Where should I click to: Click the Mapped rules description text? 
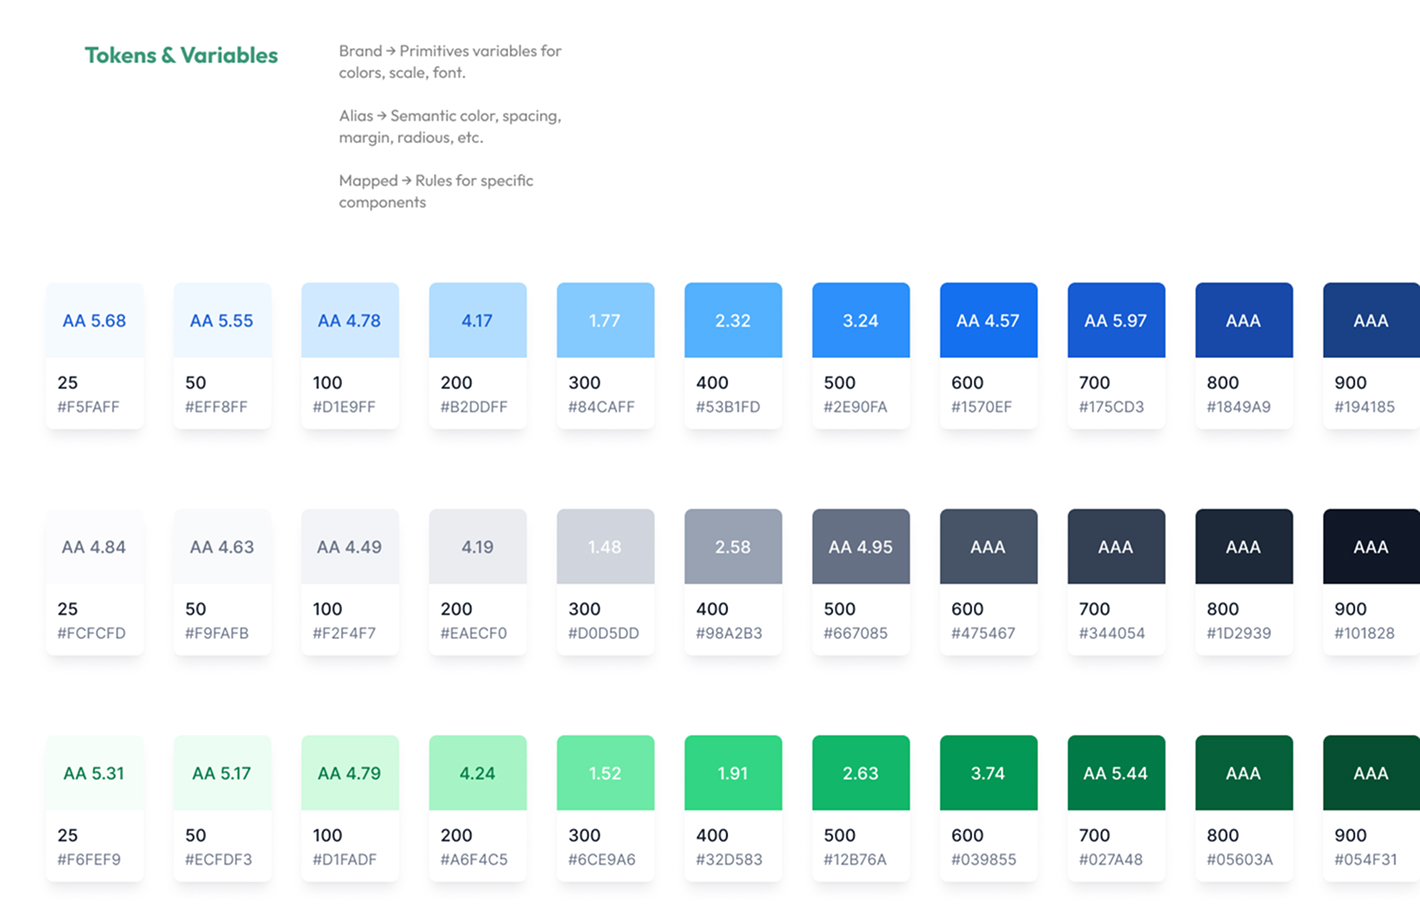[x=435, y=191]
